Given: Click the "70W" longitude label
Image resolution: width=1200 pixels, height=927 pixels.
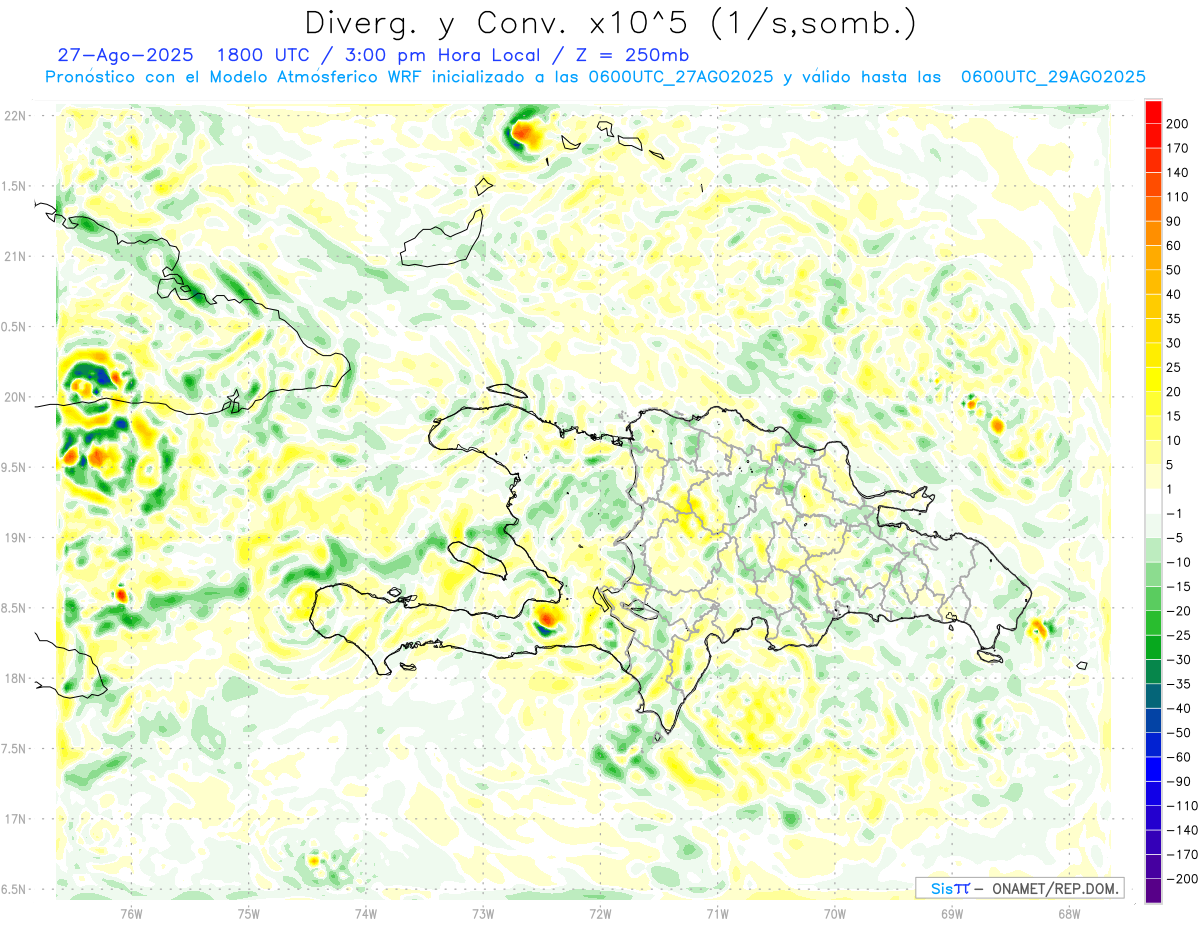Looking at the screenshot, I should (x=834, y=913).
